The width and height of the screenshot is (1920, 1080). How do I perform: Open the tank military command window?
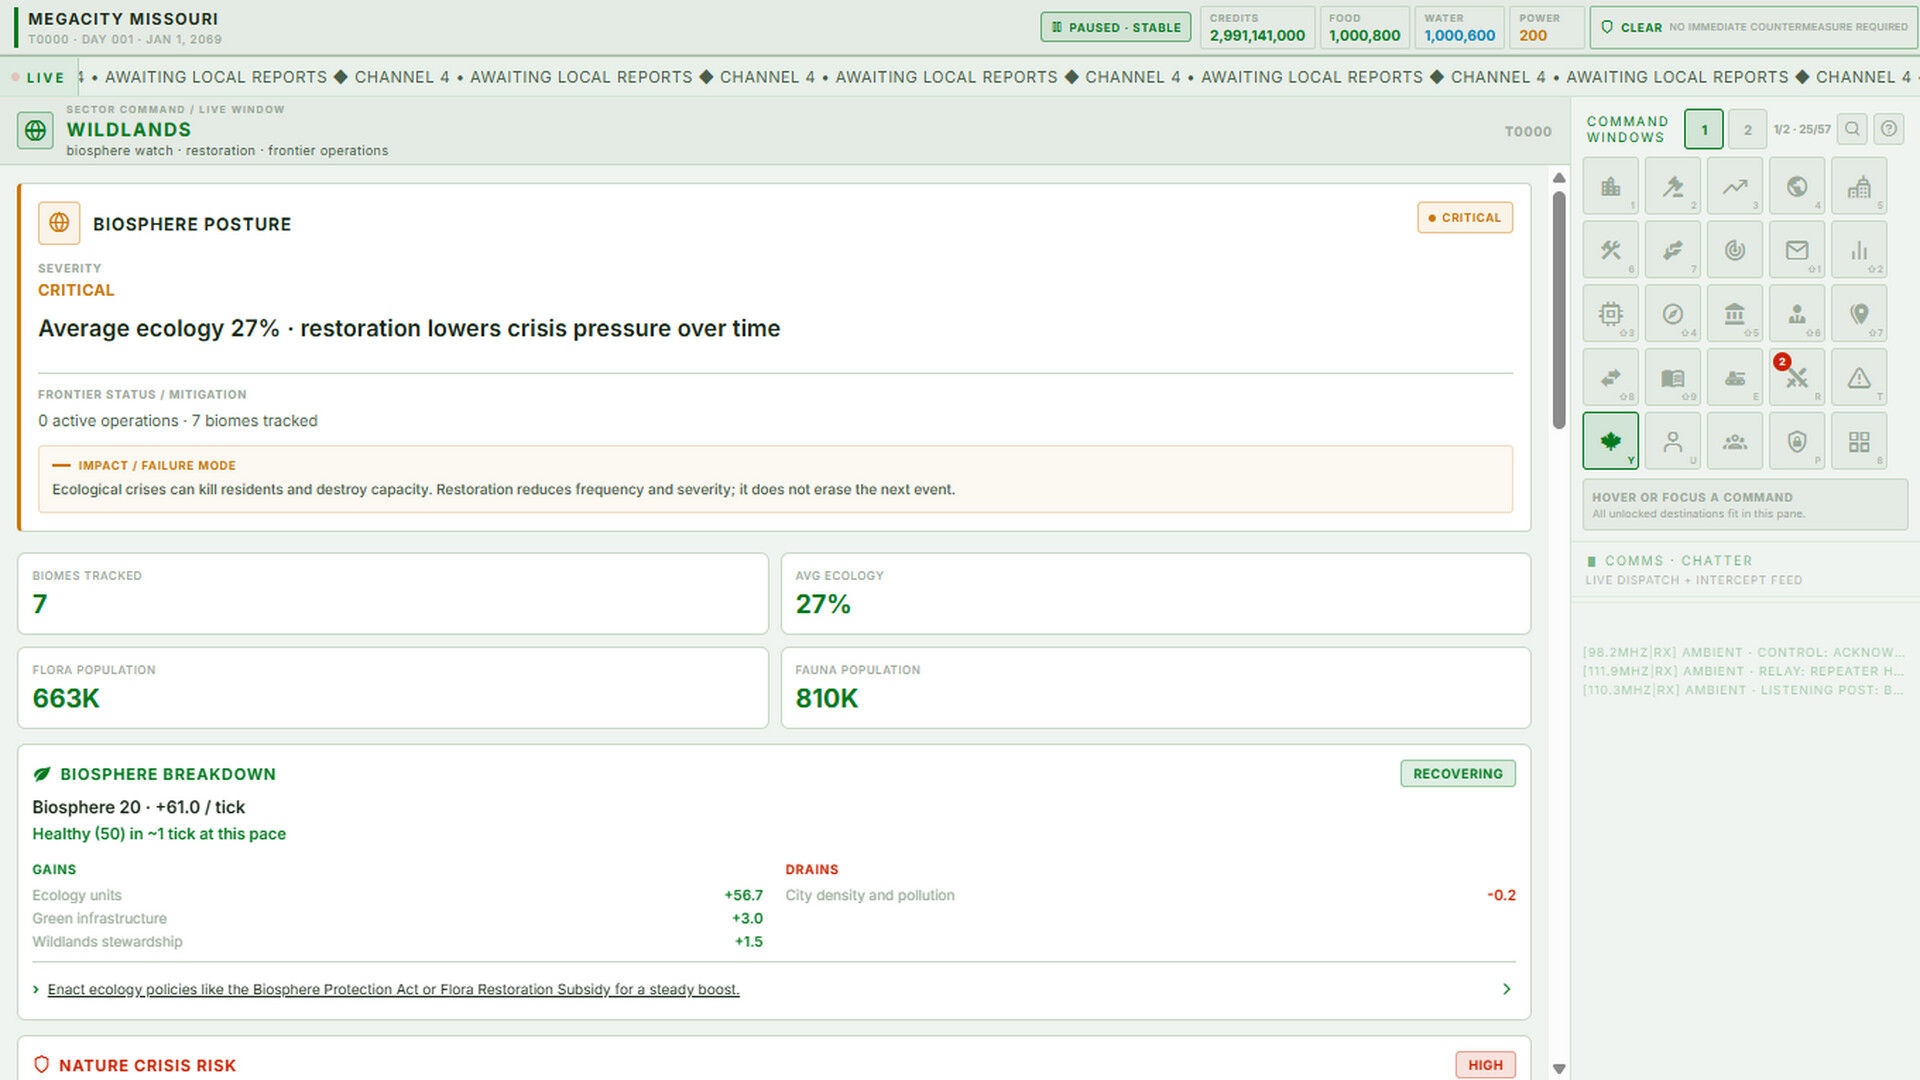(1734, 378)
